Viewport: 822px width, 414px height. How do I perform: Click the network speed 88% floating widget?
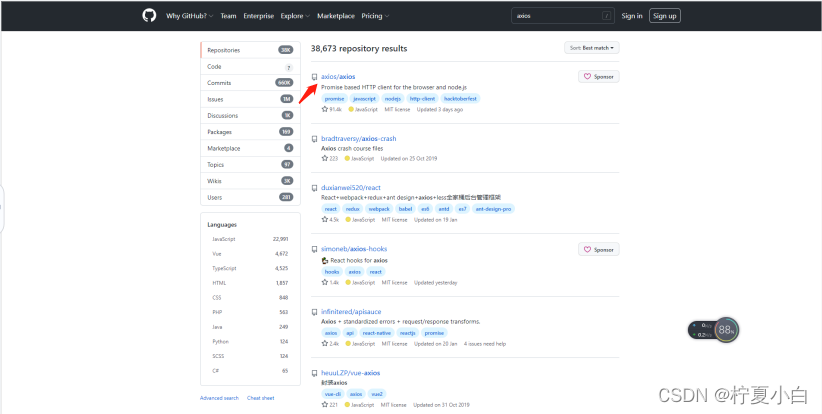coord(713,330)
